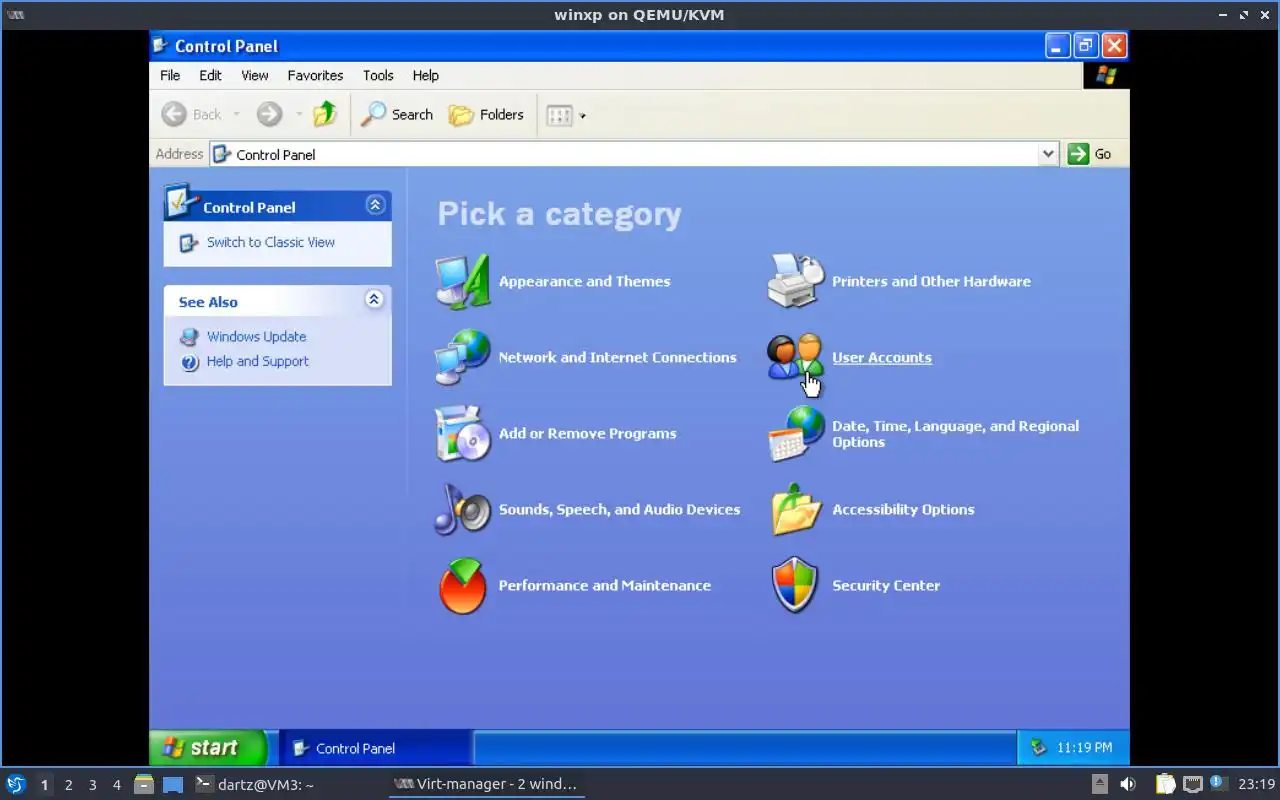Open the Edit menu

(210, 75)
